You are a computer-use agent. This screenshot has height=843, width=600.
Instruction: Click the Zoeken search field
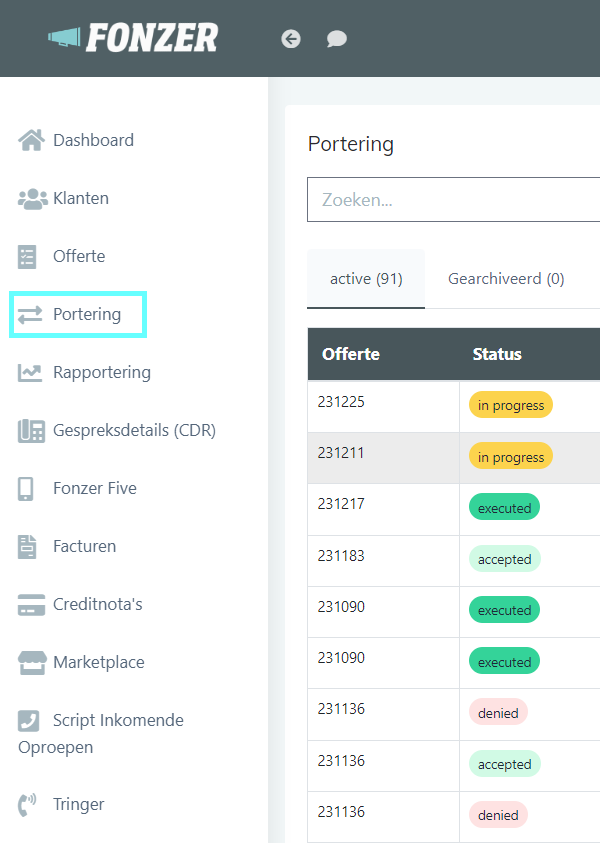point(453,199)
